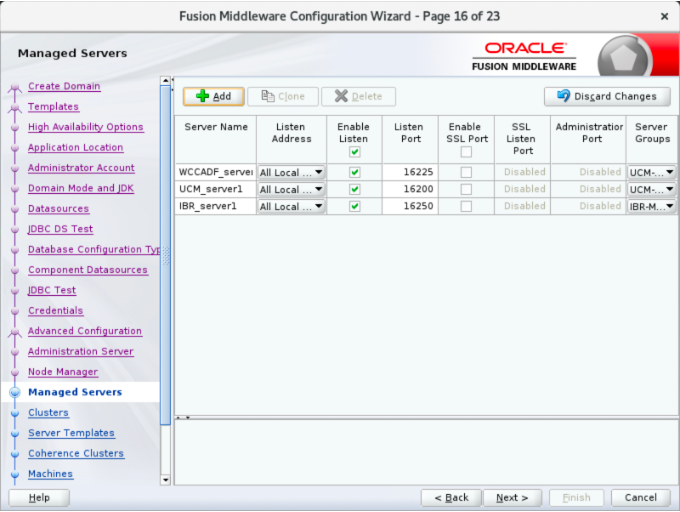The width and height of the screenshot is (680, 512).
Task: Open JDBC Test step
Action: (x=52, y=290)
